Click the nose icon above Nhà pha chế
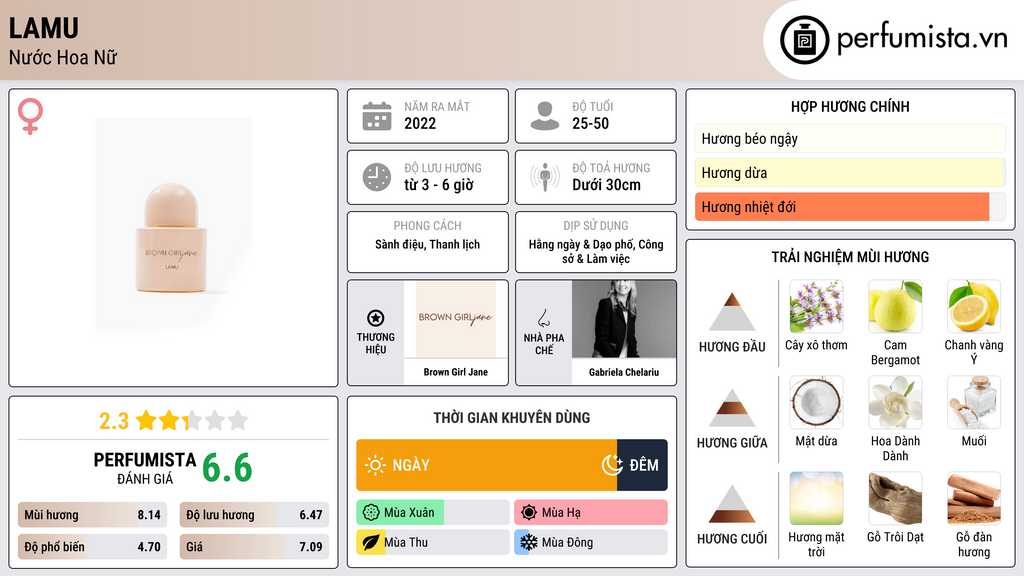 (543, 319)
